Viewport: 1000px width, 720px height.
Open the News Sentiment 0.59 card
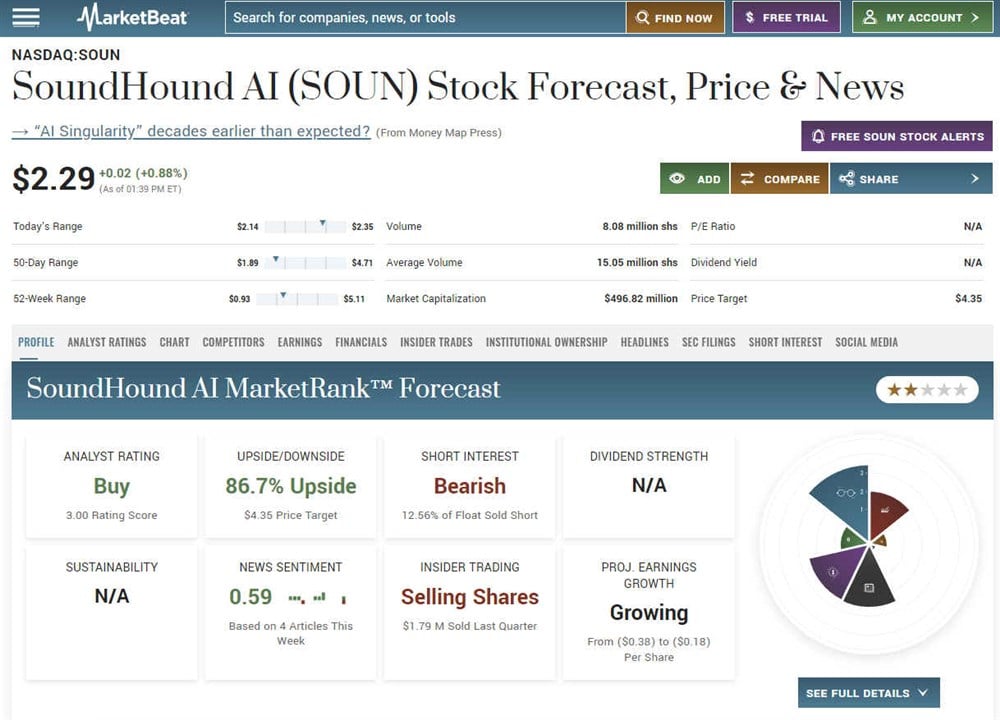[291, 613]
